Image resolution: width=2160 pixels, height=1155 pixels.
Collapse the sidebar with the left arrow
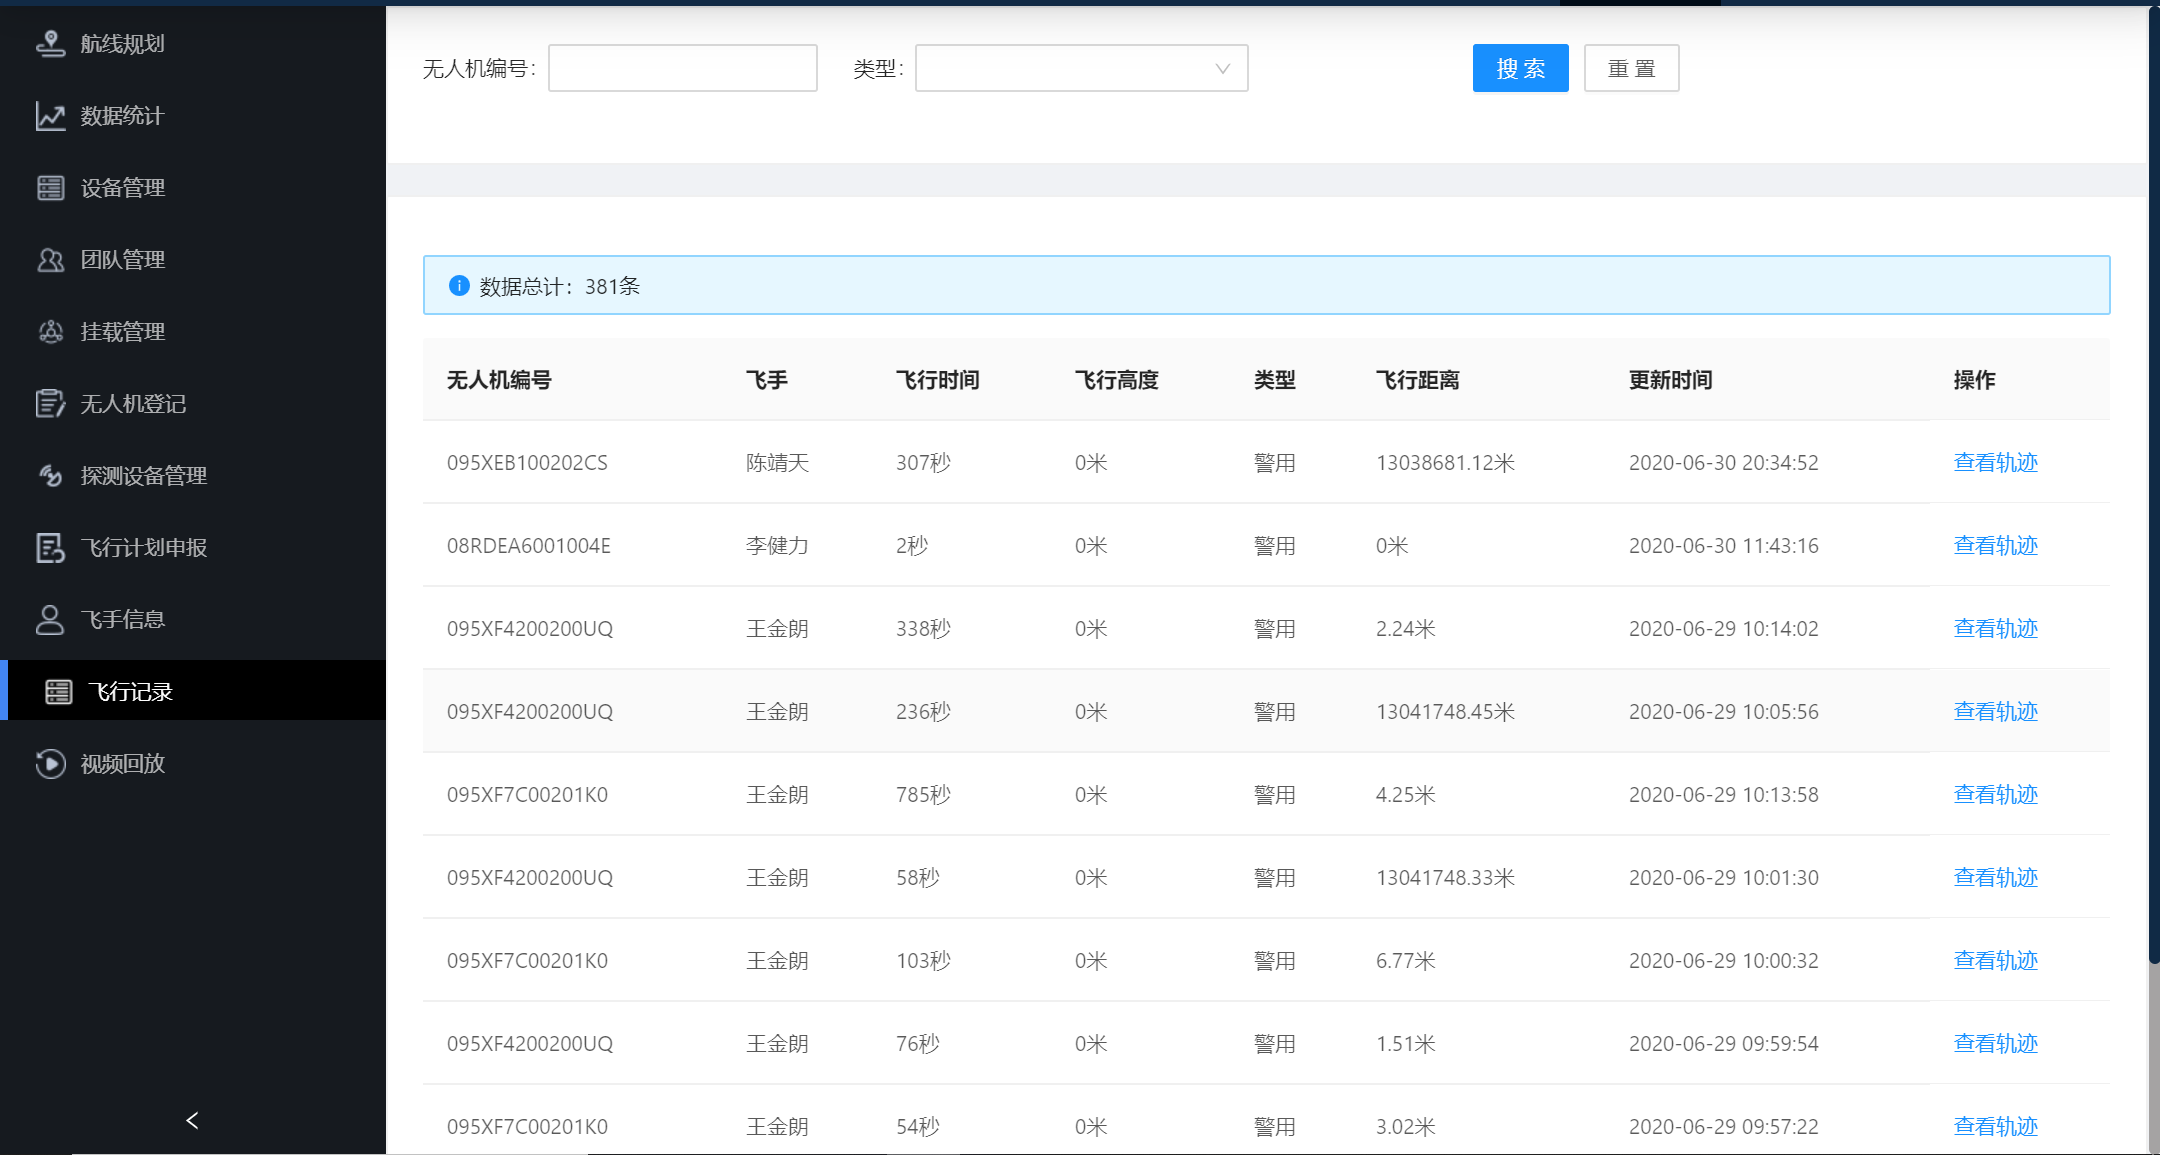tap(192, 1121)
